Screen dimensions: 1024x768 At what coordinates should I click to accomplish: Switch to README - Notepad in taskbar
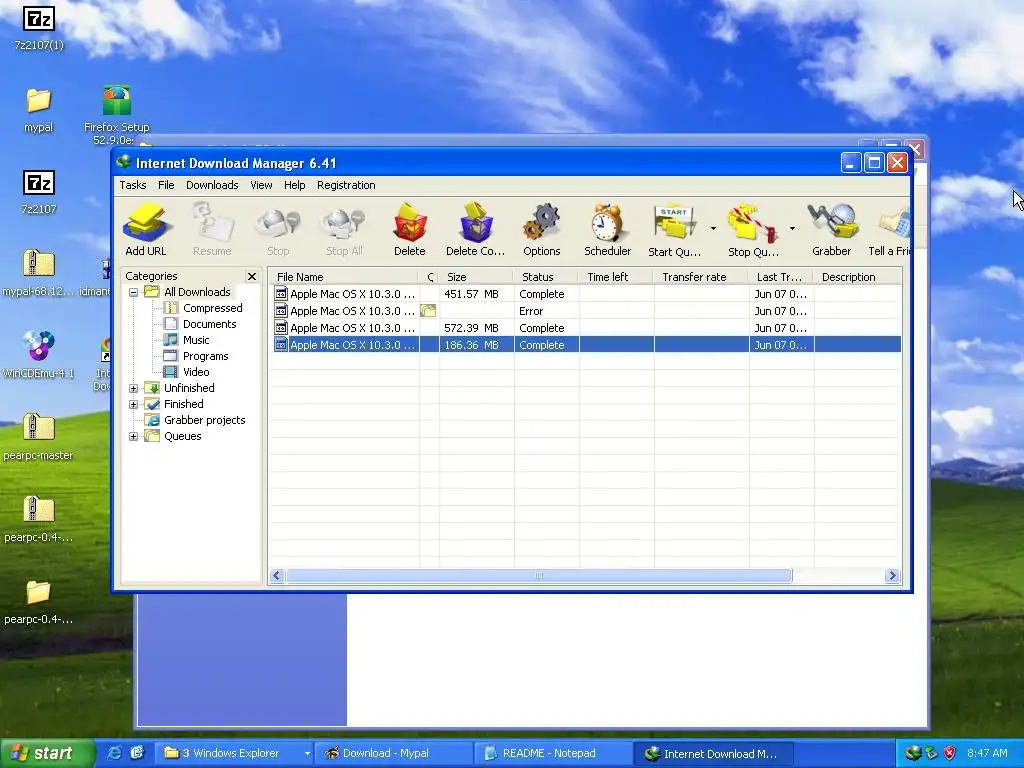(552, 753)
